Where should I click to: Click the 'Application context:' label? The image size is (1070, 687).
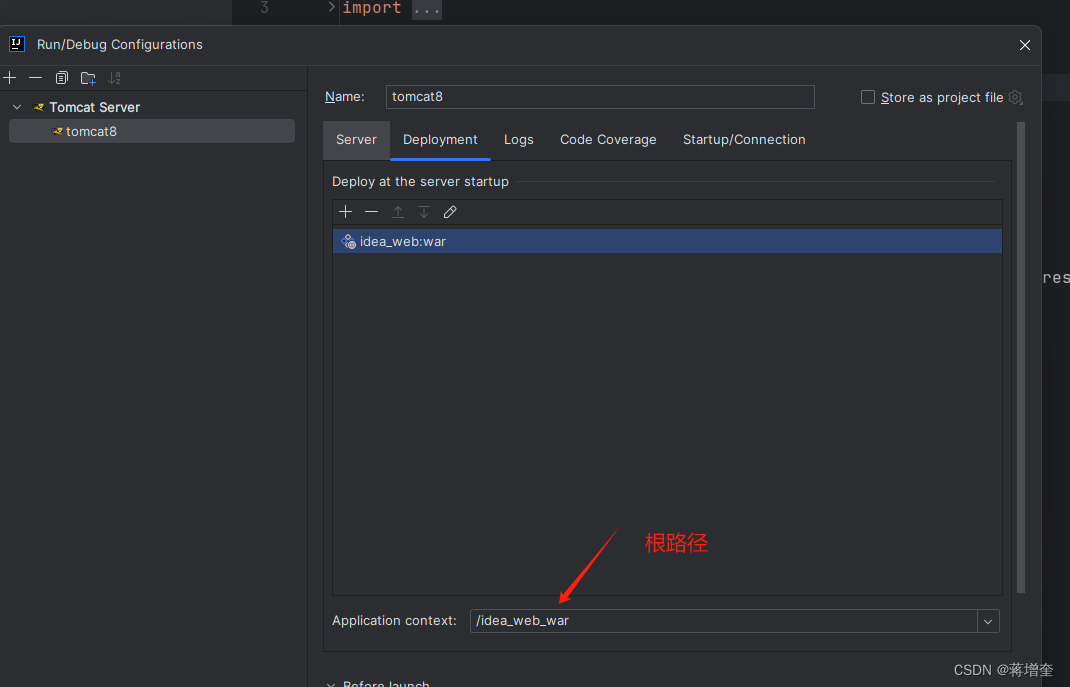pyautogui.click(x=394, y=621)
